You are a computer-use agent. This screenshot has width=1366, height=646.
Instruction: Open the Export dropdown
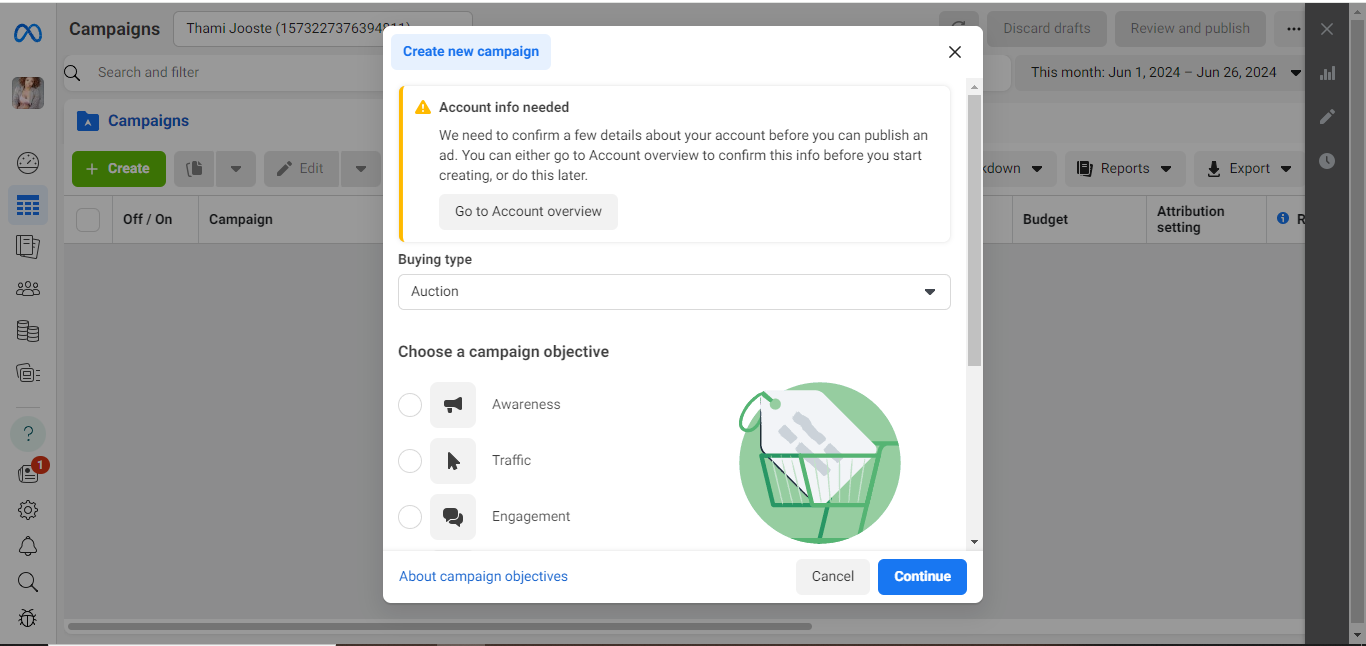click(x=1249, y=169)
